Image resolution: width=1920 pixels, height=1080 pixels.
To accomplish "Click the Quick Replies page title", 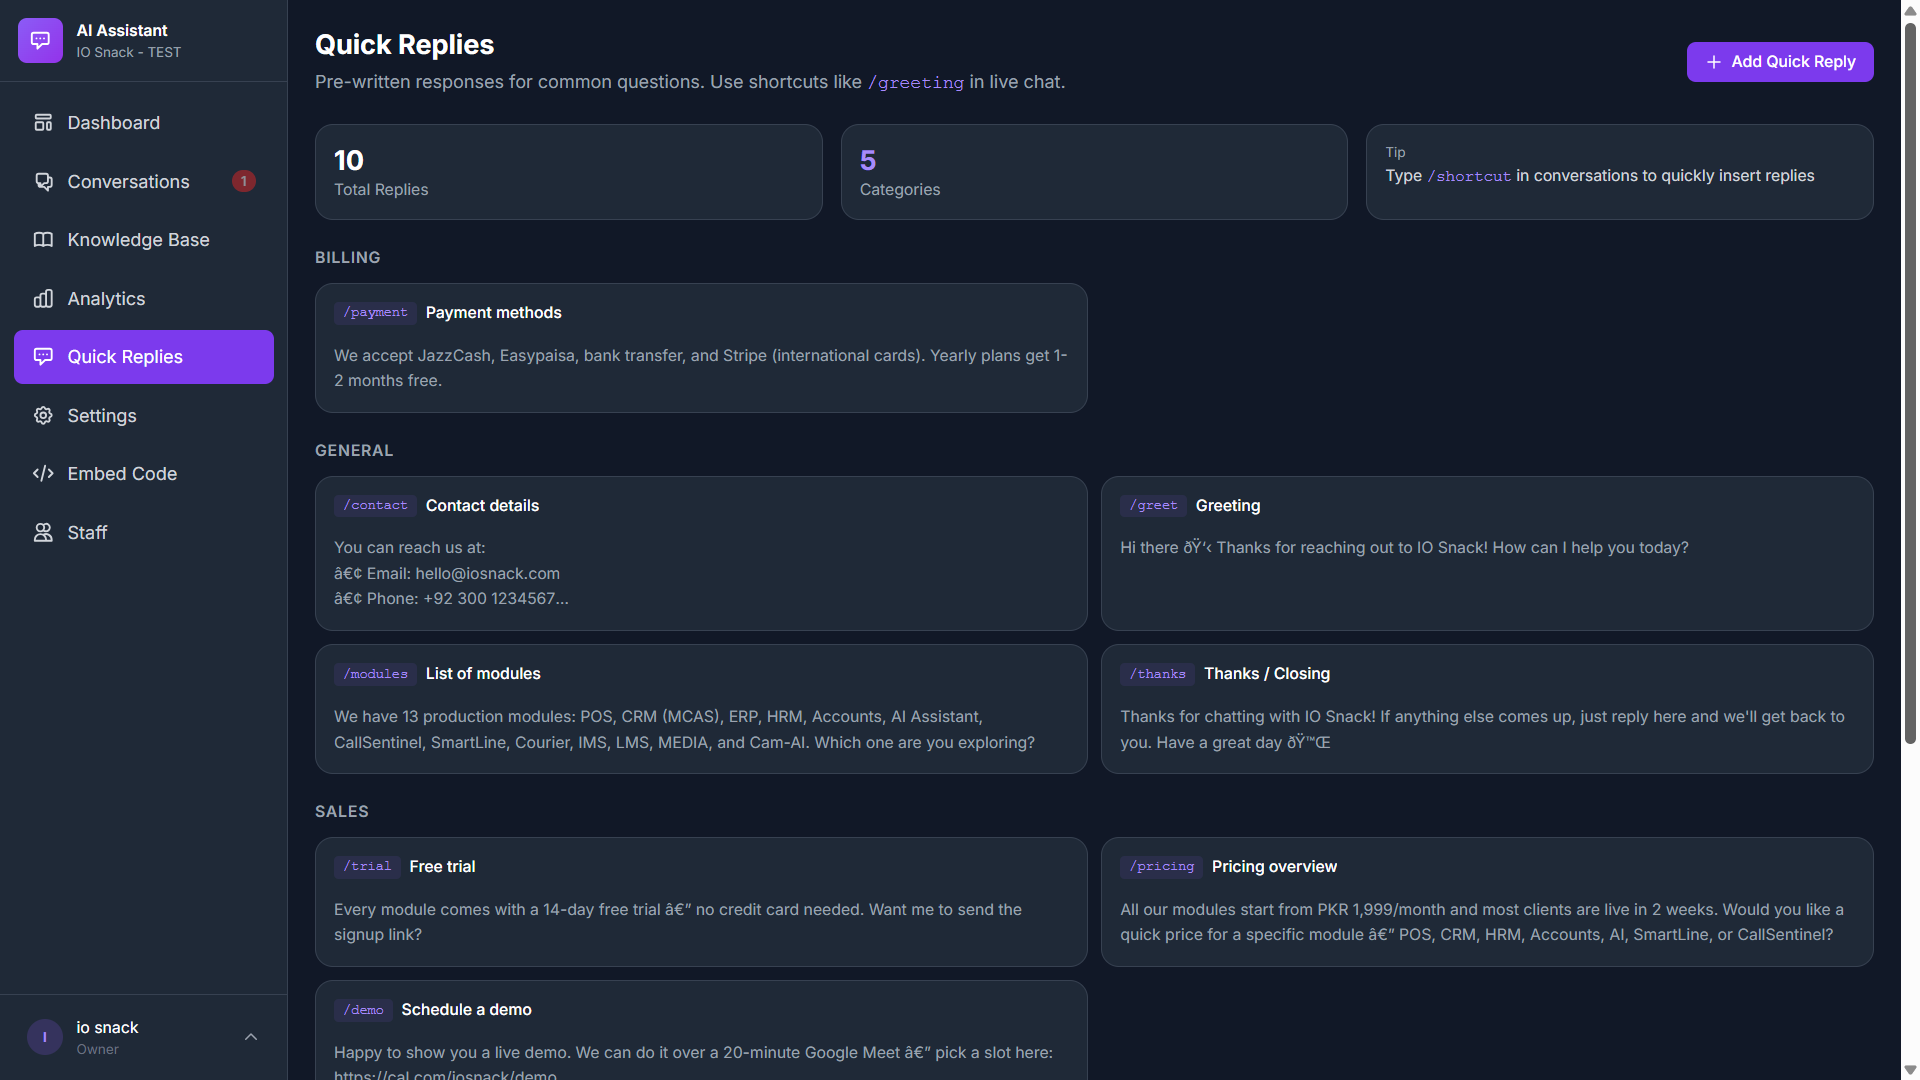I will (404, 45).
